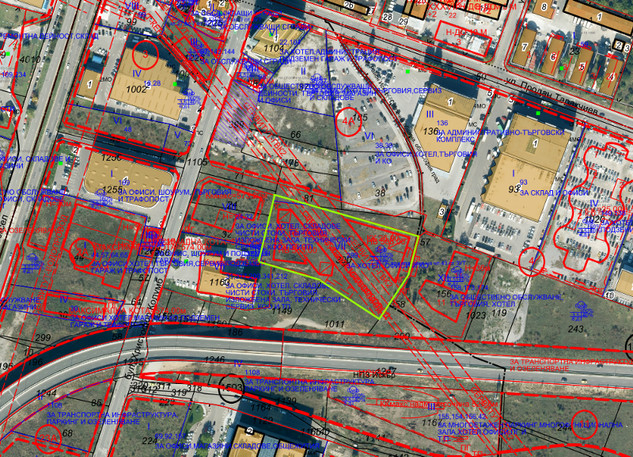Click parcel number 243
The height and width of the screenshot is (457, 633).
click(576, 328)
